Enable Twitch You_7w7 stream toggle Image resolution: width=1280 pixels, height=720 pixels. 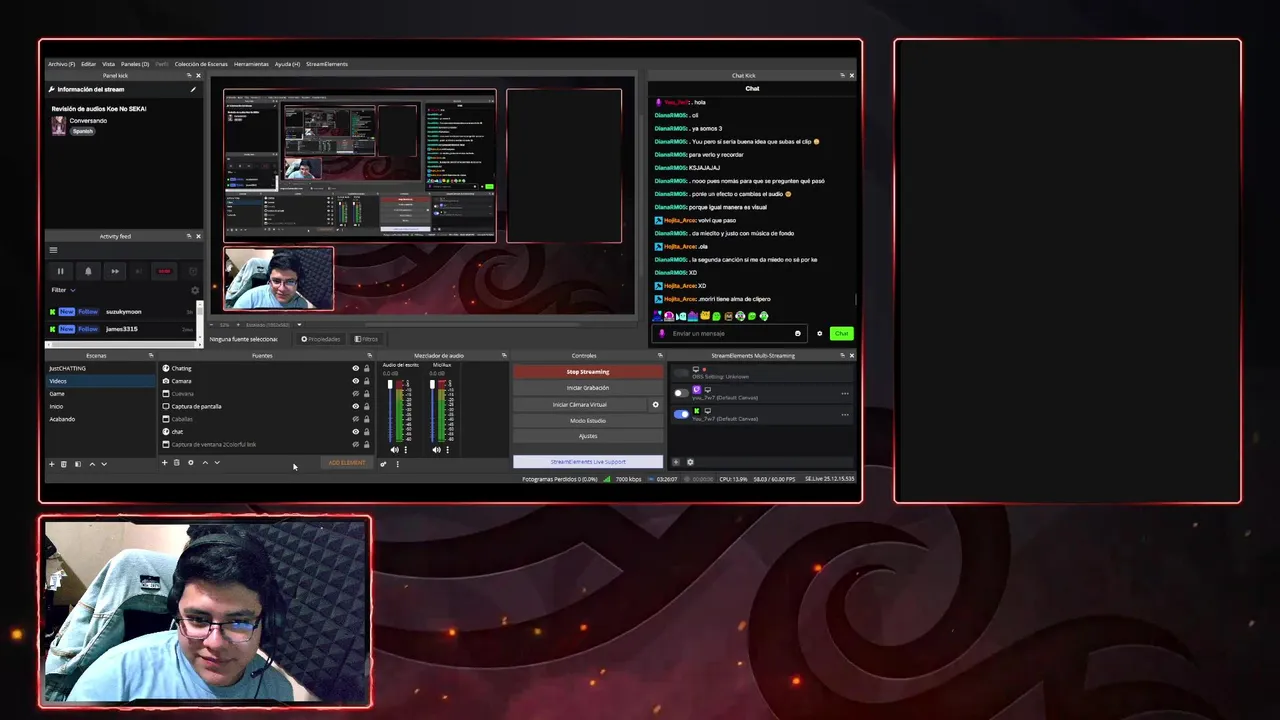(x=681, y=393)
